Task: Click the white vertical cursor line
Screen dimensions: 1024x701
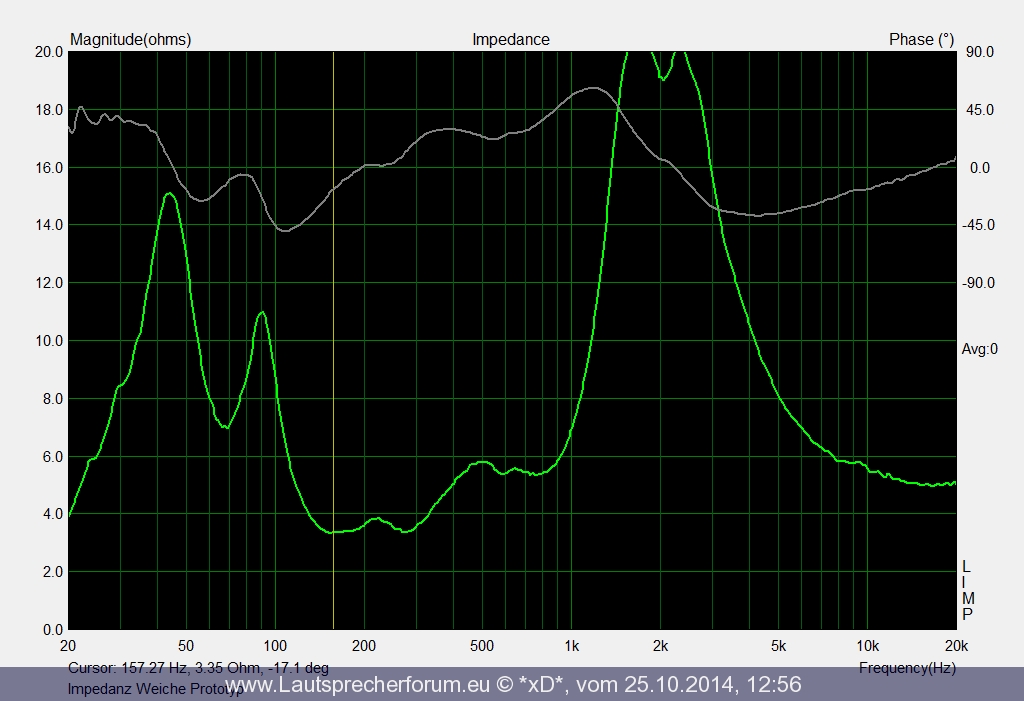Action: tap(333, 300)
